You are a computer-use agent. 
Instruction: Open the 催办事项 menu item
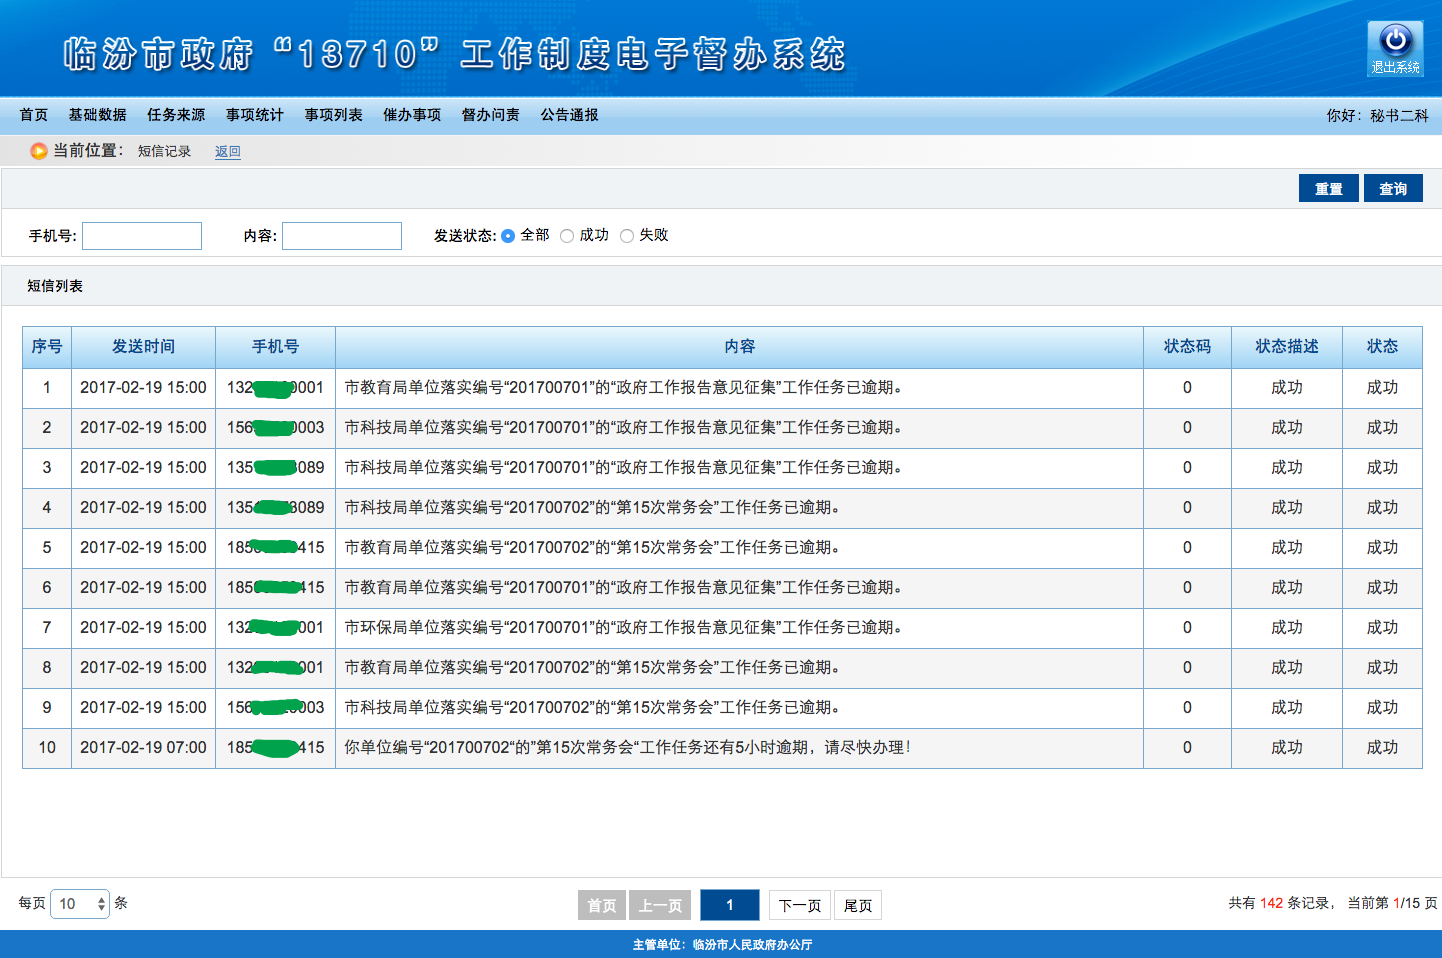[x=412, y=115]
